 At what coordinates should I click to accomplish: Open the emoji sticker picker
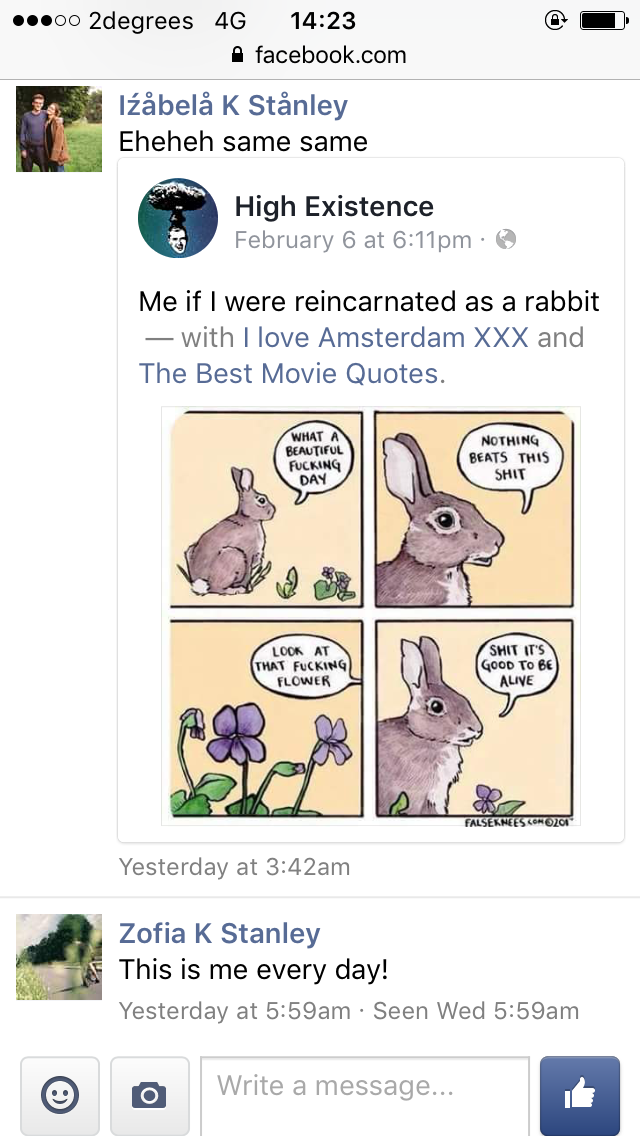tap(59, 1096)
